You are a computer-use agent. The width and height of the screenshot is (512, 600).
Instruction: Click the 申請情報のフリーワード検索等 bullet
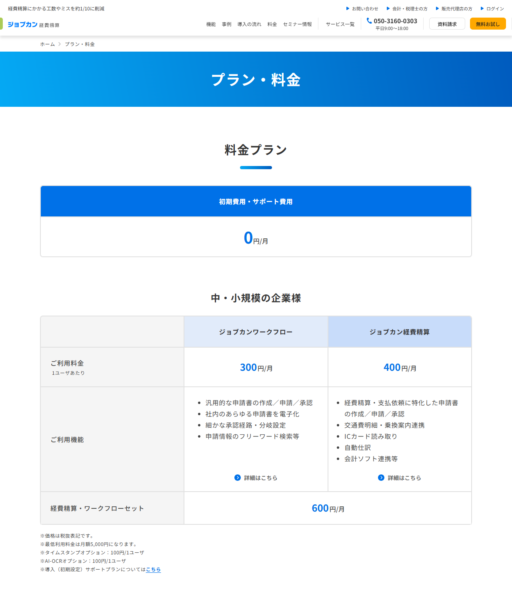[x=252, y=436]
